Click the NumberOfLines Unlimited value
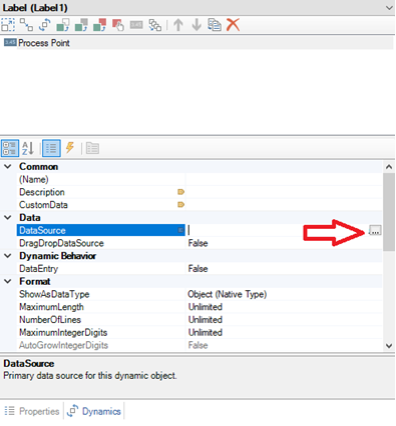 pos(205,319)
